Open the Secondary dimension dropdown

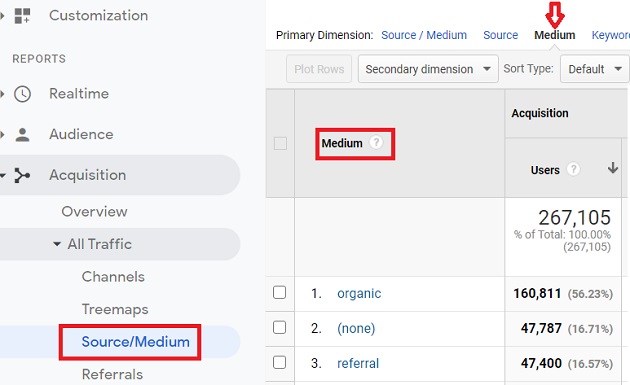point(428,69)
